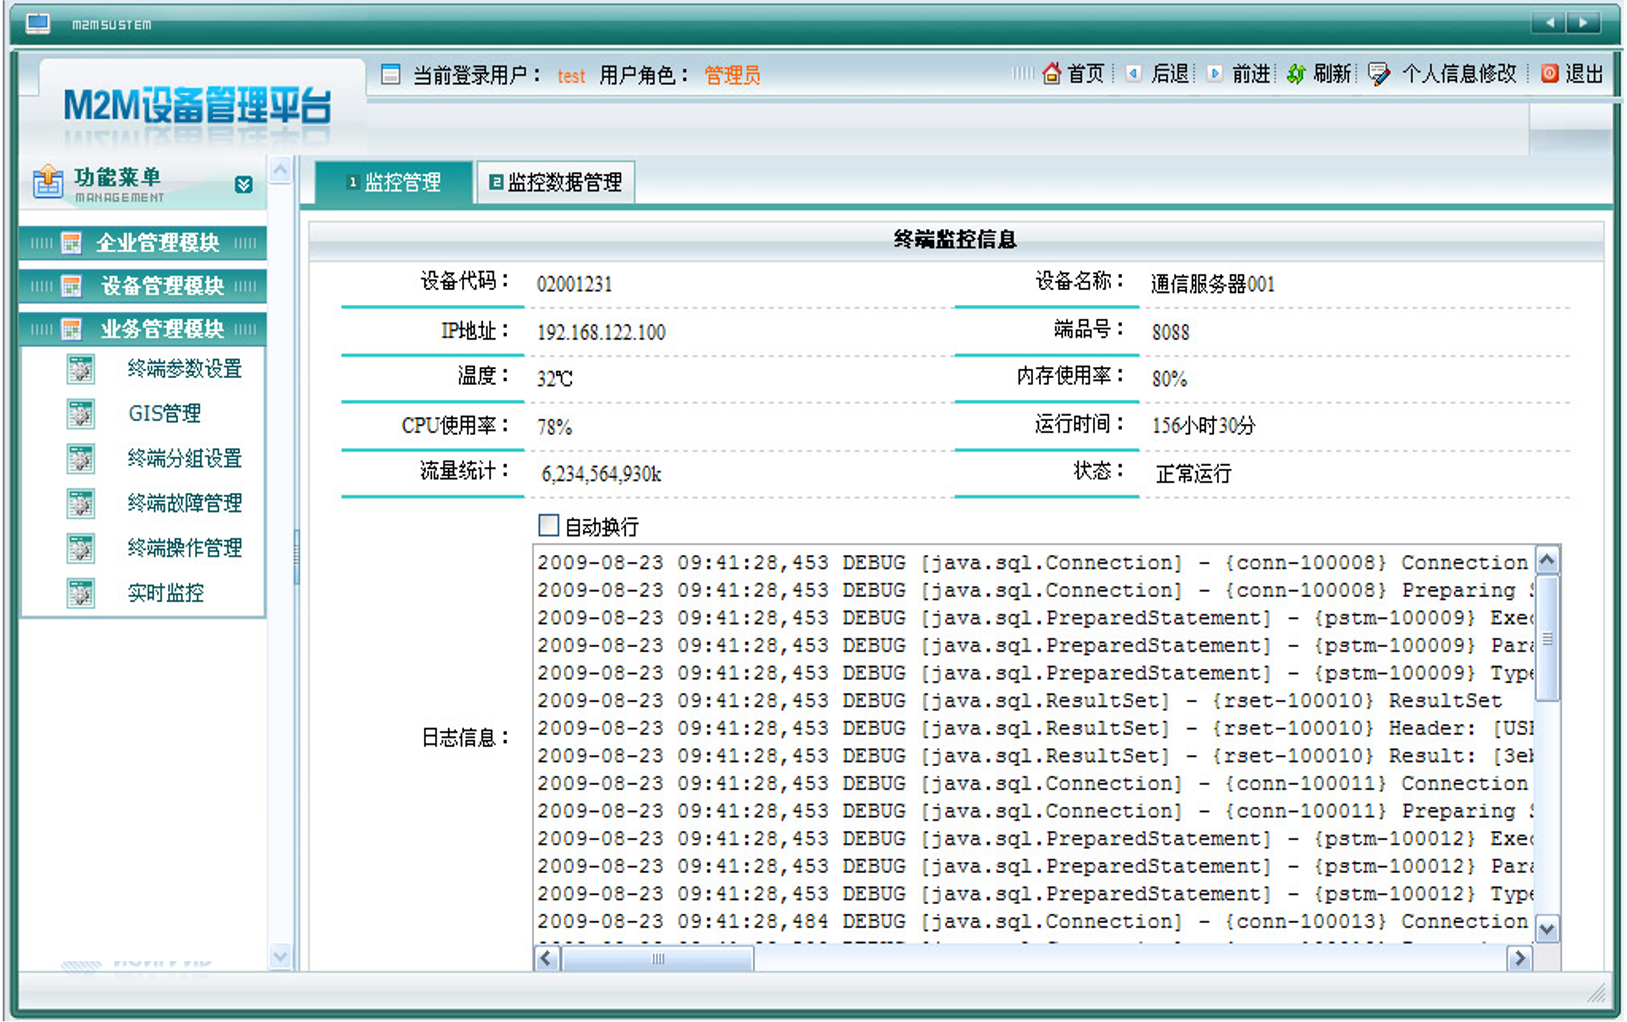Click the log scrollbar up arrow
Screen dimensions: 1627x1022
1547,560
